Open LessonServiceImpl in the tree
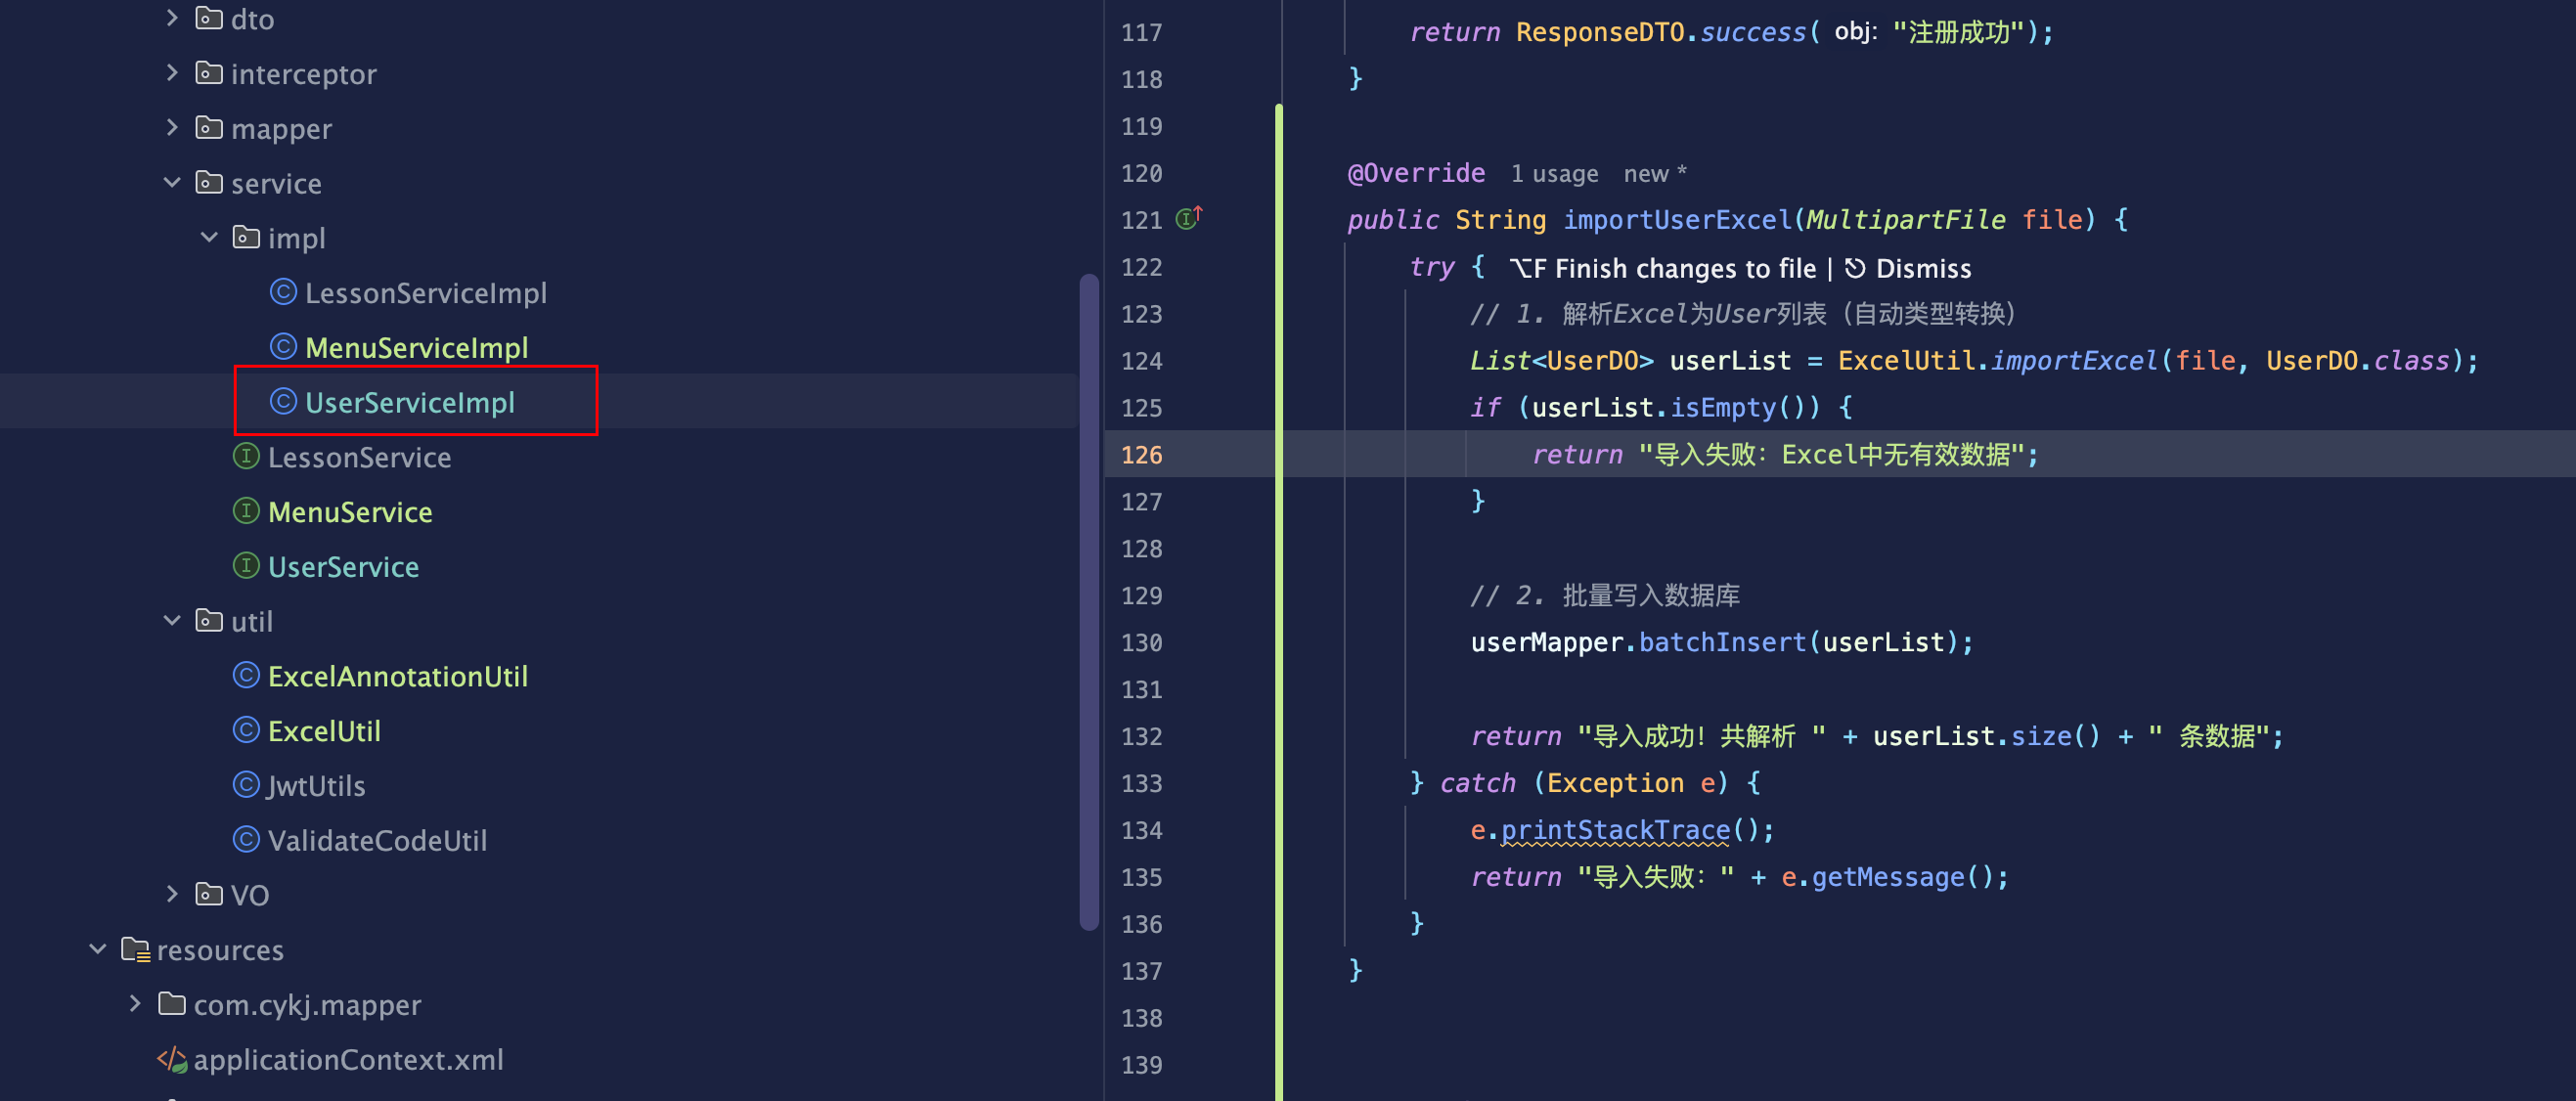Screen dimensions: 2576x1101 click(425, 293)
